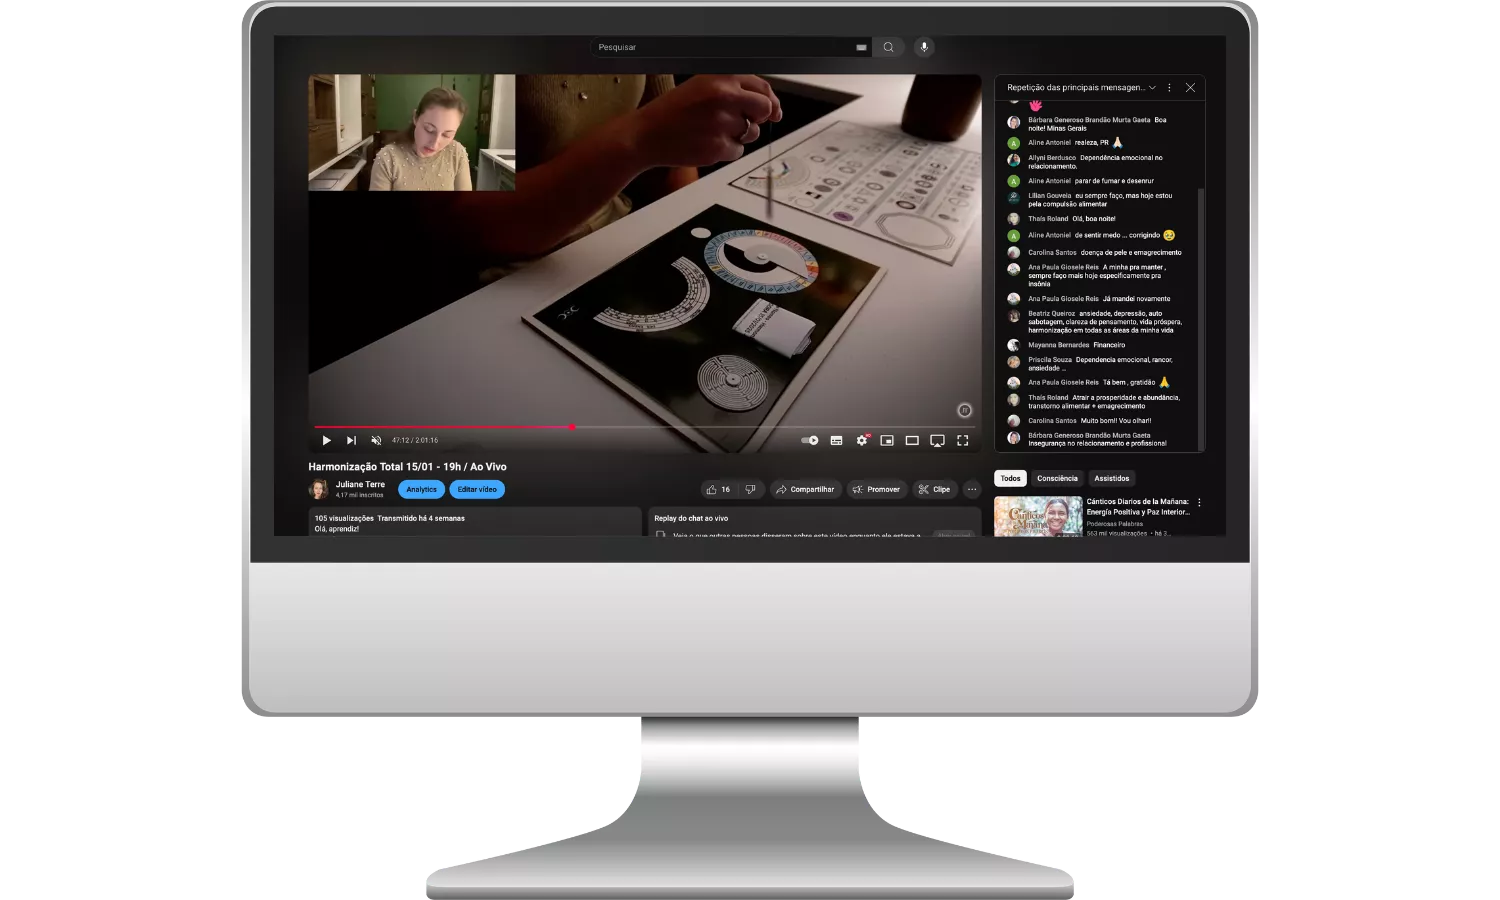This screenshot has height=900, width=1500.
Task: Search by voice with the microphone
Action: click(x=924, y=47)
